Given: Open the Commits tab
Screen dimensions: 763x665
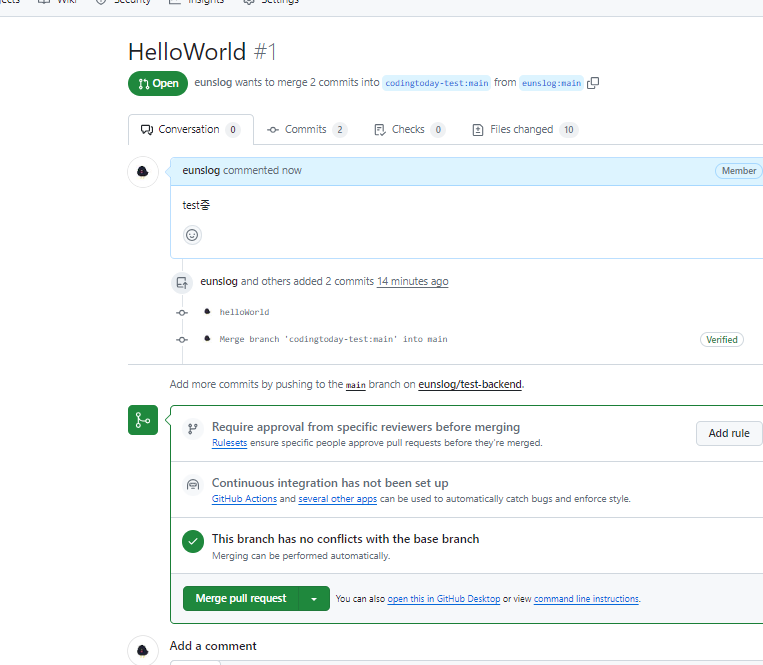Looking at the screenshot, I should click(x=307, y=129).
